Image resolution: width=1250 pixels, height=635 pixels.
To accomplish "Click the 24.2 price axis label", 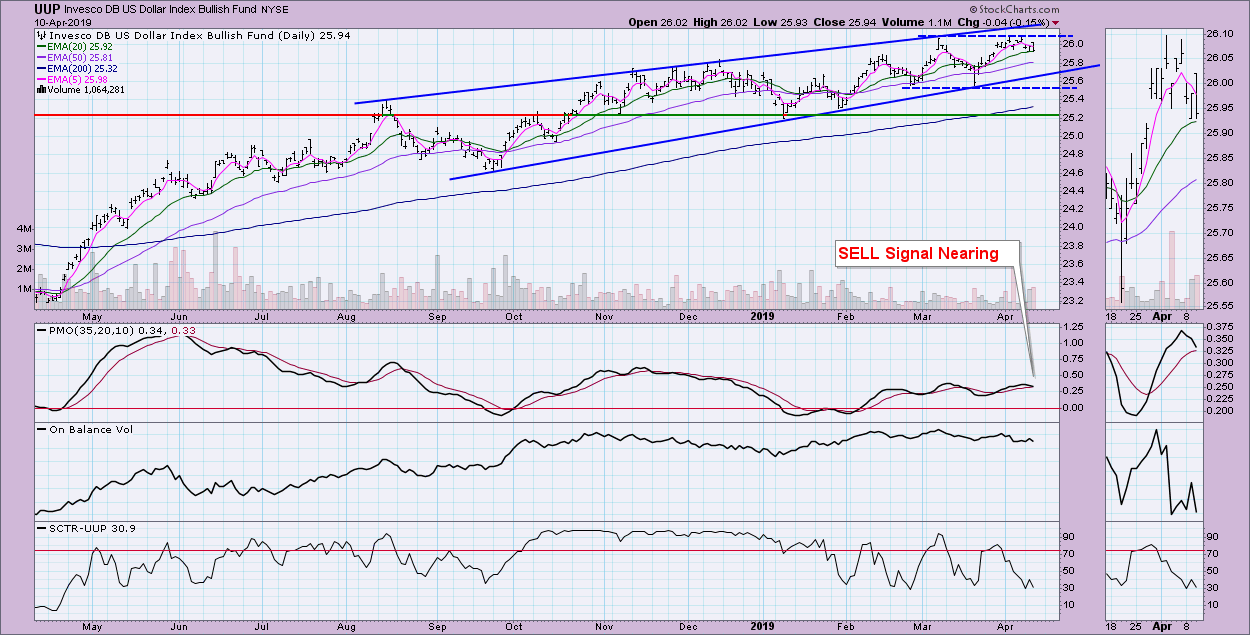I will (1074, 209).
